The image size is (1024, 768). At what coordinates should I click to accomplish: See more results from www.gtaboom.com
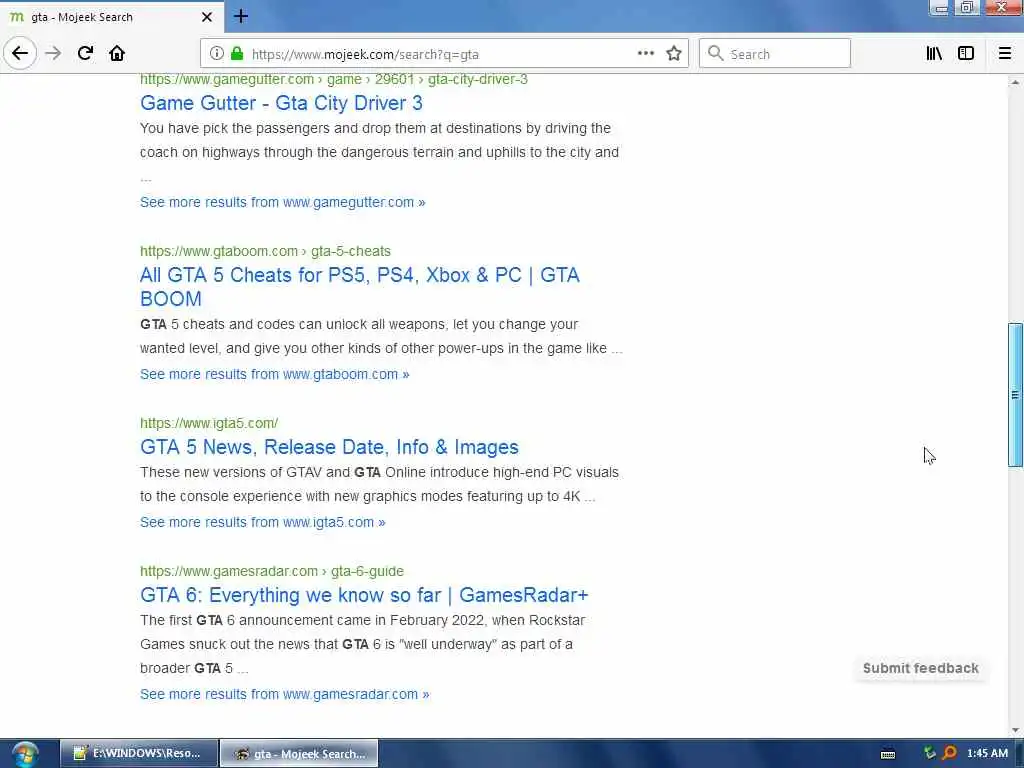[274, 374]
